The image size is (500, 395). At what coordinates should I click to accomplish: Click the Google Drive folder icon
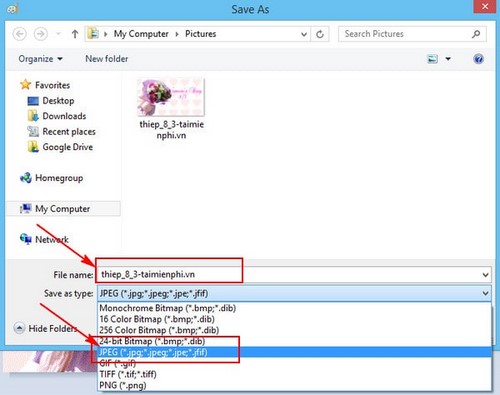pos(33,147)
